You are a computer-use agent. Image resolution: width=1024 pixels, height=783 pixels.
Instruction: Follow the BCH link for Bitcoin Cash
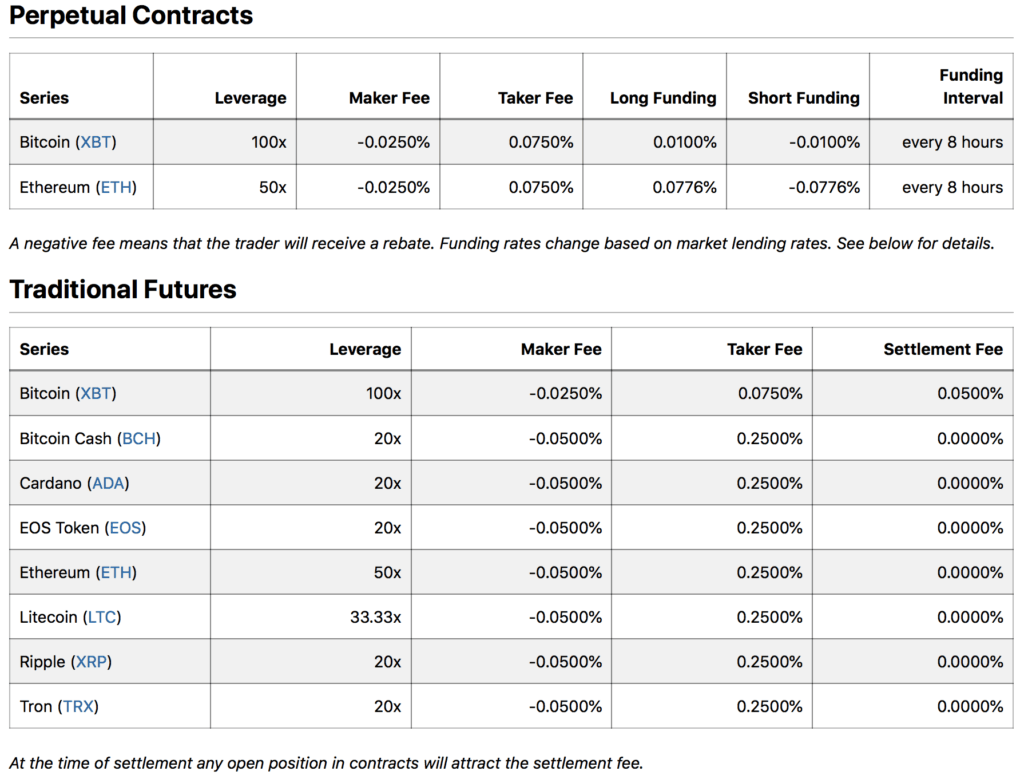[139, 438]
